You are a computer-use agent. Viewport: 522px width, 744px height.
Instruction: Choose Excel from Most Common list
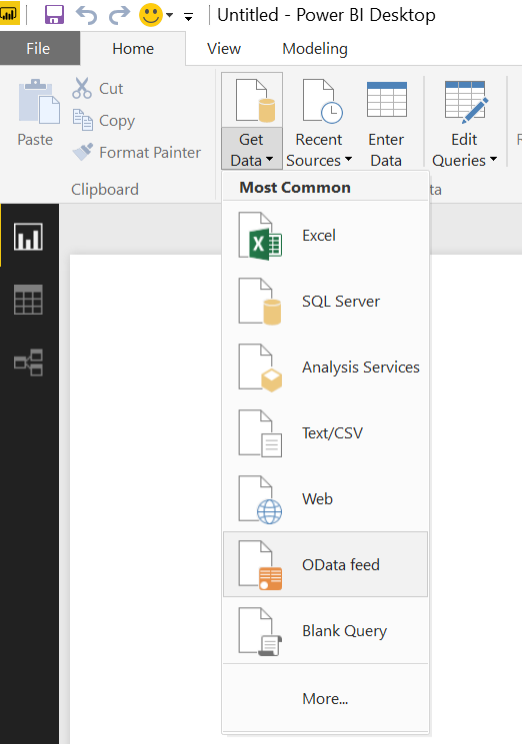326,235
